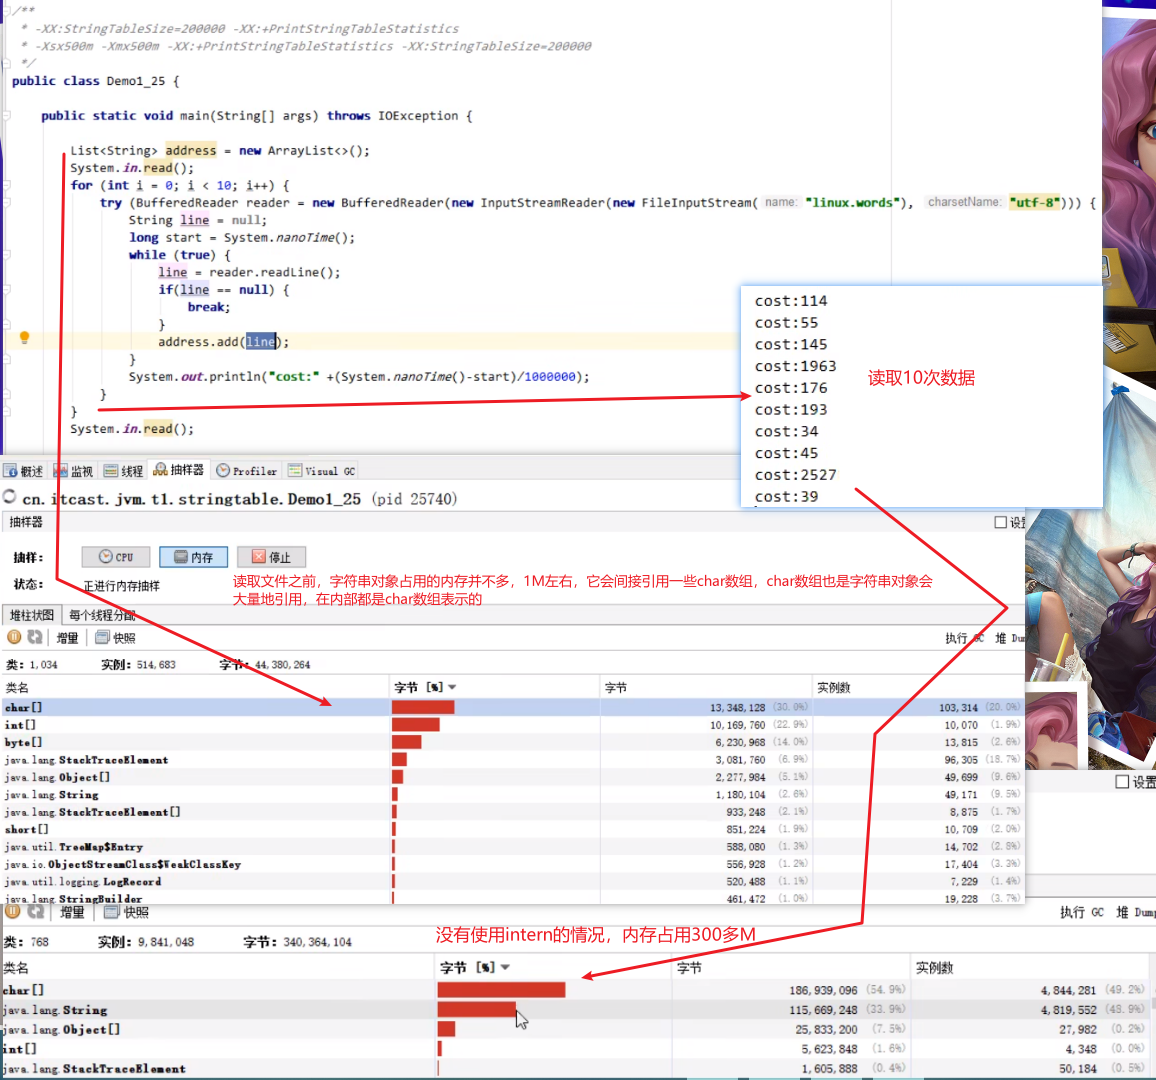1156x1080 pixels.
Task: Click the cost:1963 line in the output
Action: pos(795,366)
